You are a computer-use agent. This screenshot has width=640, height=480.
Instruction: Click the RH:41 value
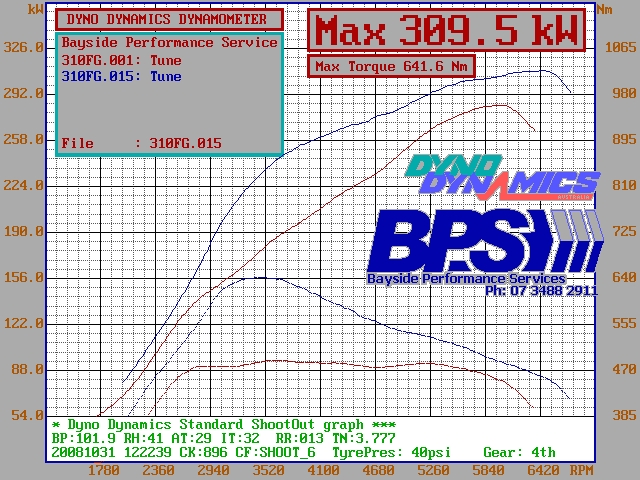click(143, 438)
